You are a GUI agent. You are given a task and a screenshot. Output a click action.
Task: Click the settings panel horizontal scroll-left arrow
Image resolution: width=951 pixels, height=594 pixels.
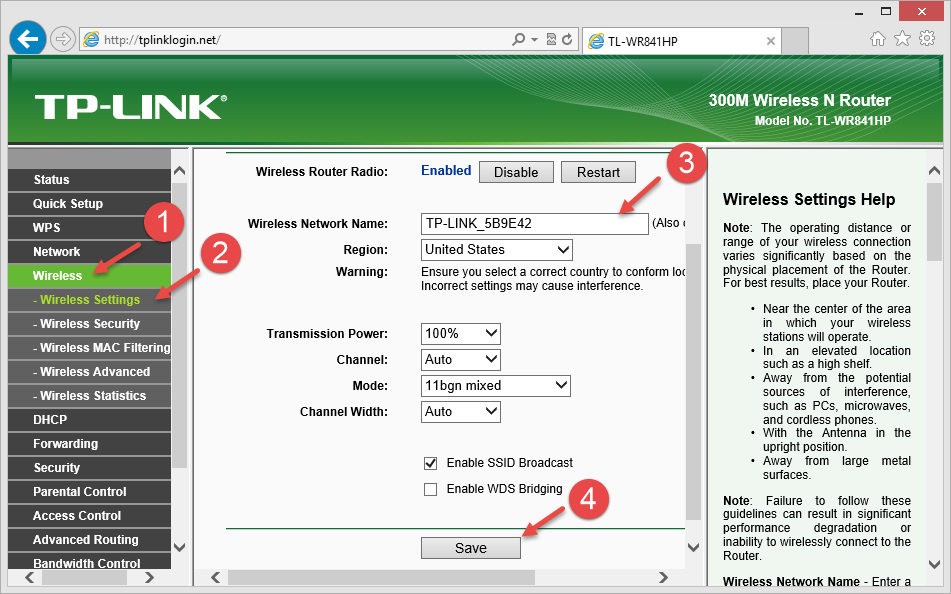[215, 577]
